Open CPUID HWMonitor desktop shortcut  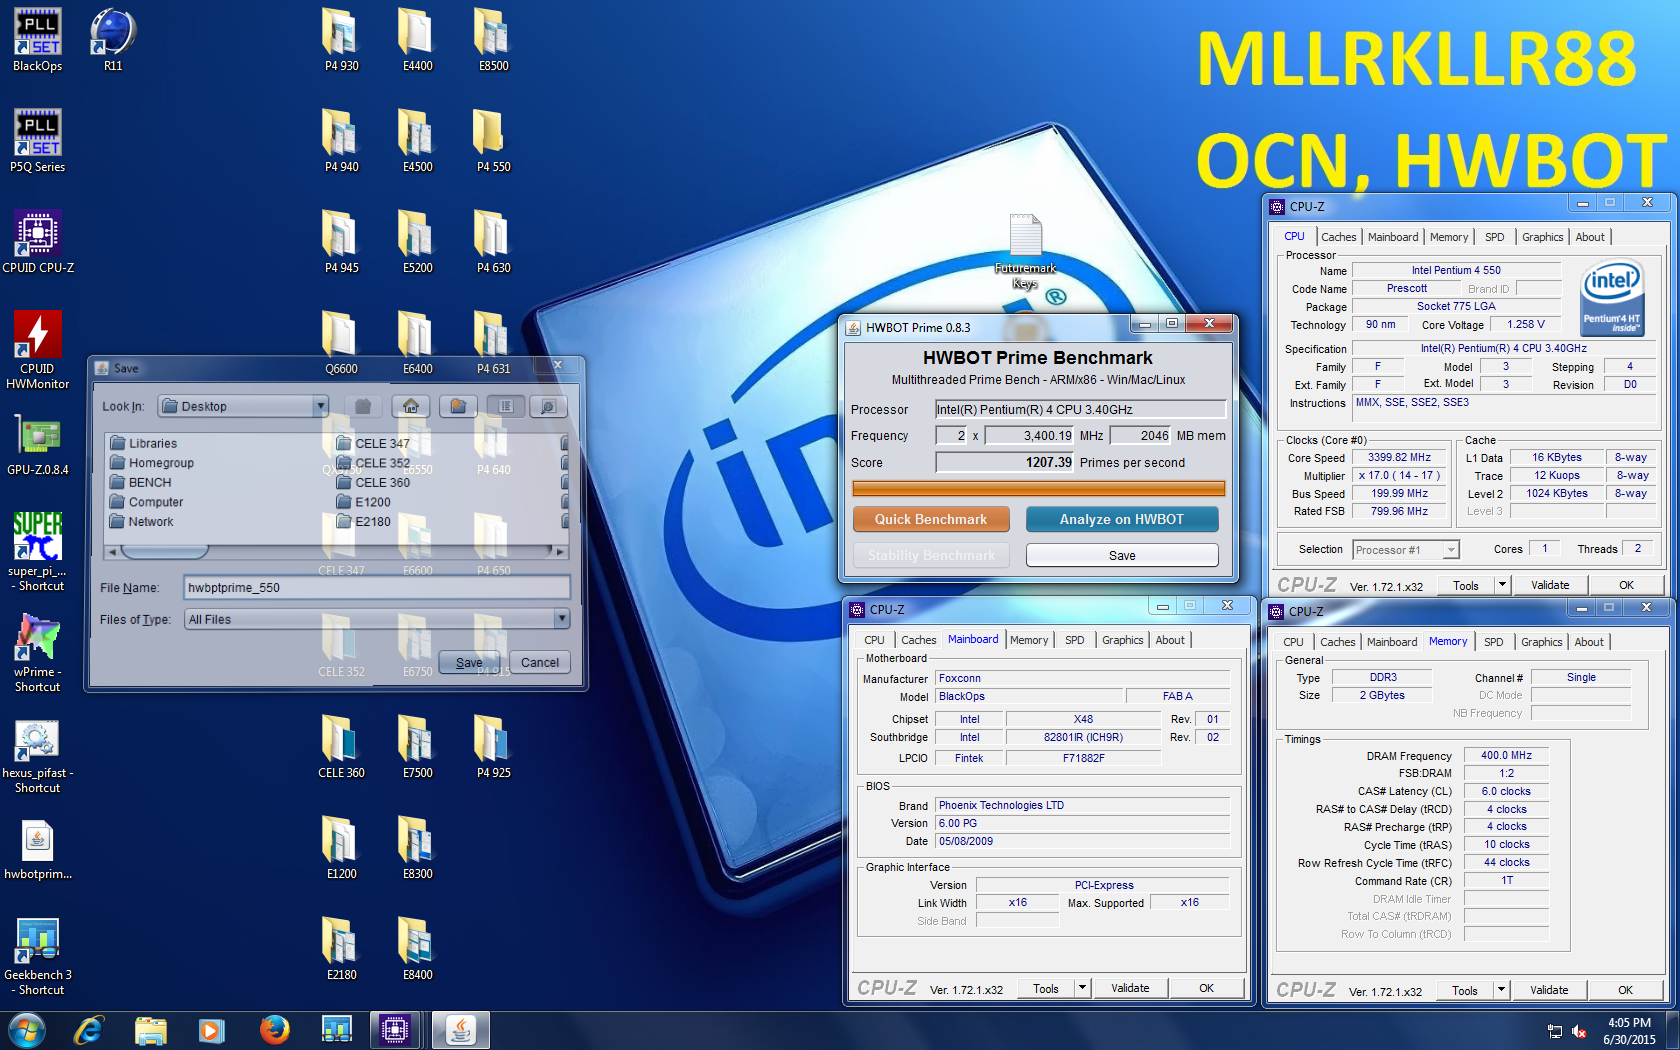click(x=38, y=350)
